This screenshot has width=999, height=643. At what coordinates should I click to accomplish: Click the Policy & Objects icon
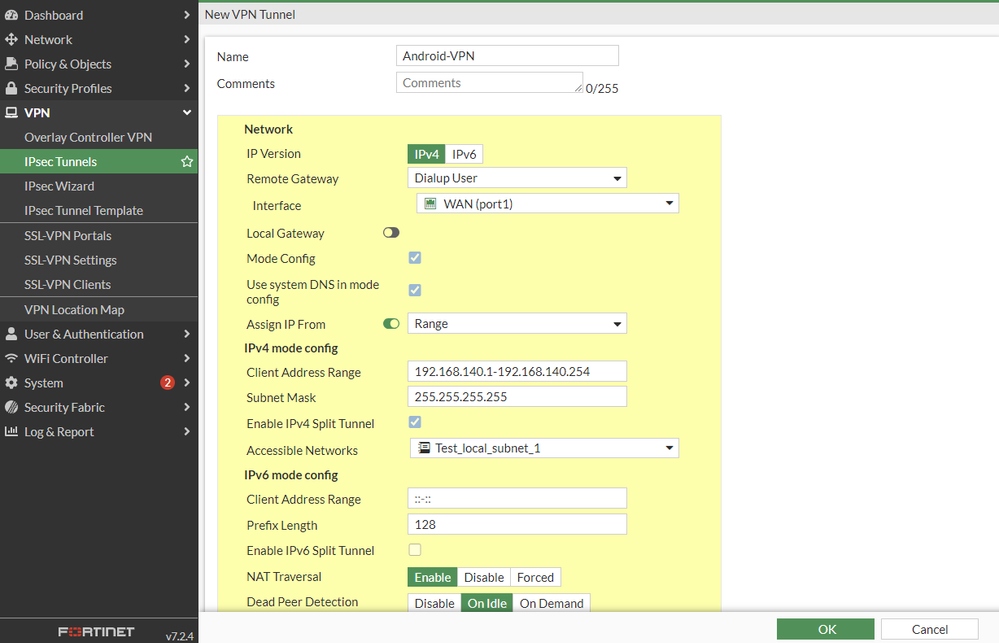(x=11, y=64)
